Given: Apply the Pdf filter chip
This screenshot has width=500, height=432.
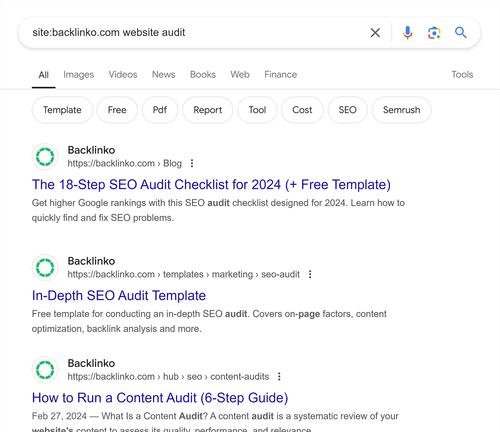Looking at the screenshot, I should pos(160,110).
